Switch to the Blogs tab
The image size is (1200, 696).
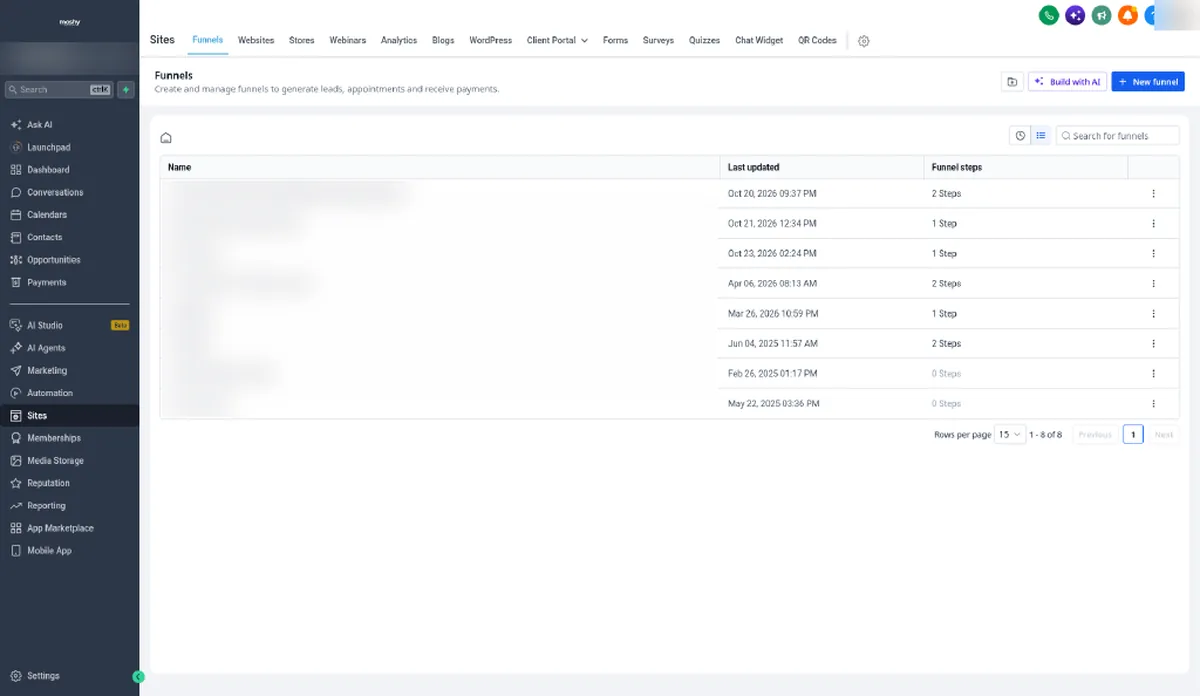point(443,40)
